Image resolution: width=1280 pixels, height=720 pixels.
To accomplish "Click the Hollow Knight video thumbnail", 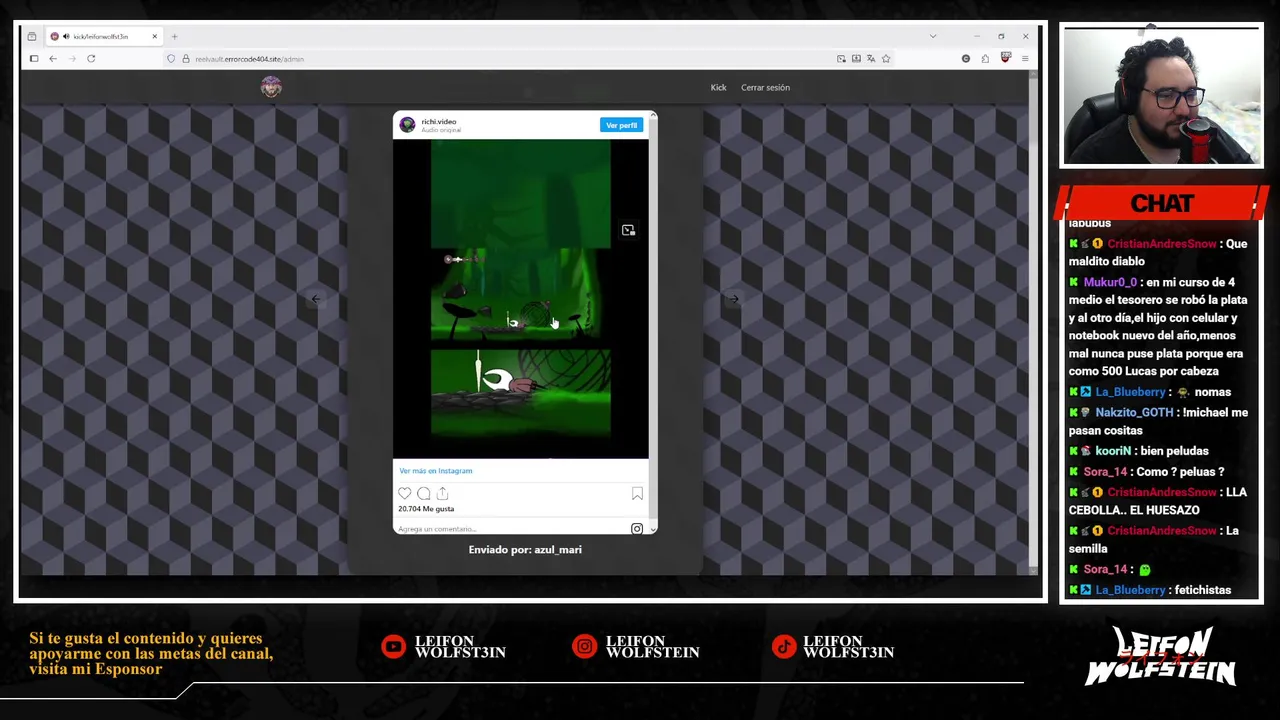I will pos(520,298).
